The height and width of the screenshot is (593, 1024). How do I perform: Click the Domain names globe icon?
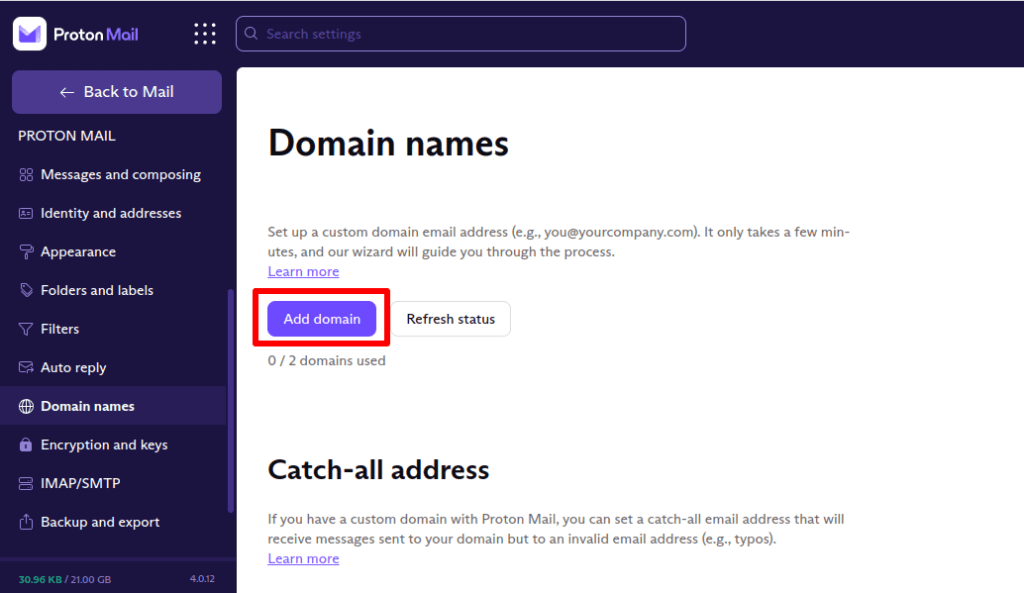point(24,406)
